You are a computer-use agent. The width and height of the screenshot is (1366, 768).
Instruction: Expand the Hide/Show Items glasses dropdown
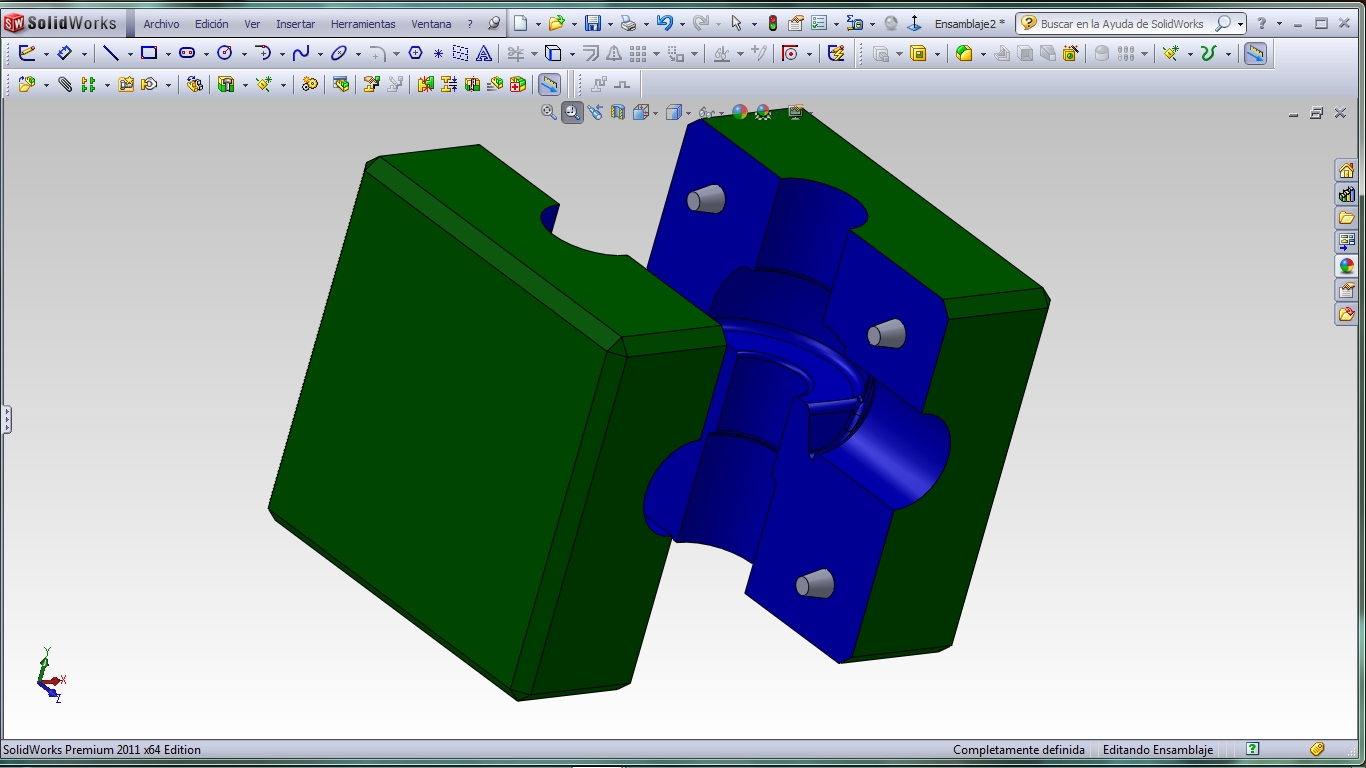point(721,113)
